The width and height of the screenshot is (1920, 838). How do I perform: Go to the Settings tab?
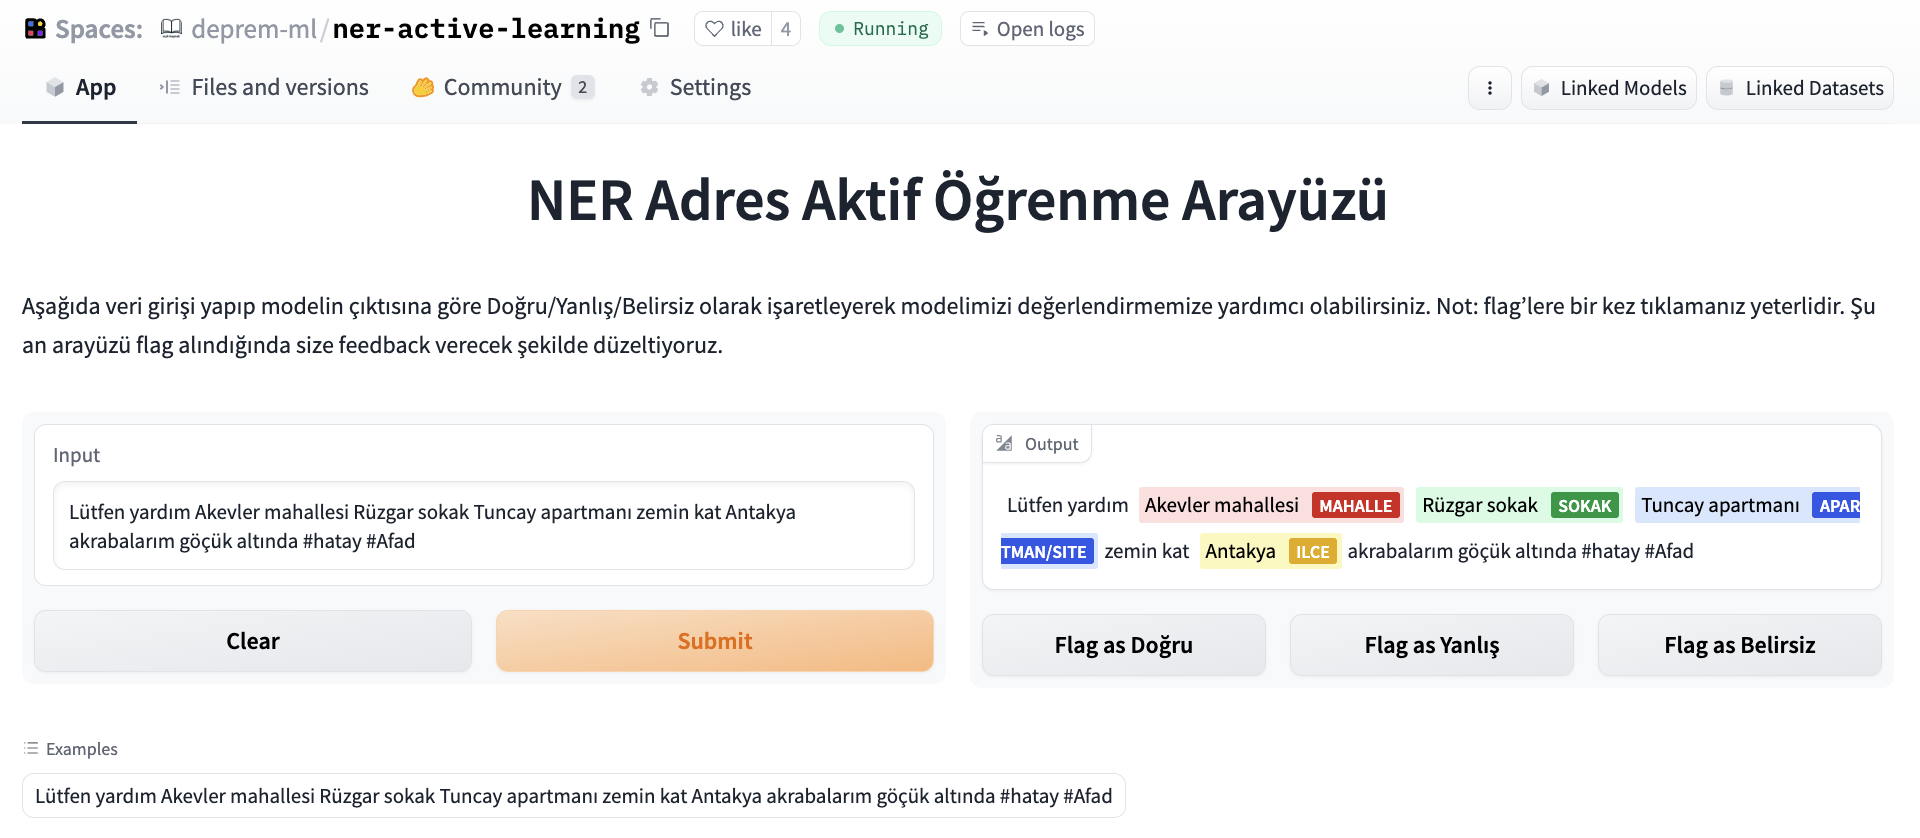(695, 88)
